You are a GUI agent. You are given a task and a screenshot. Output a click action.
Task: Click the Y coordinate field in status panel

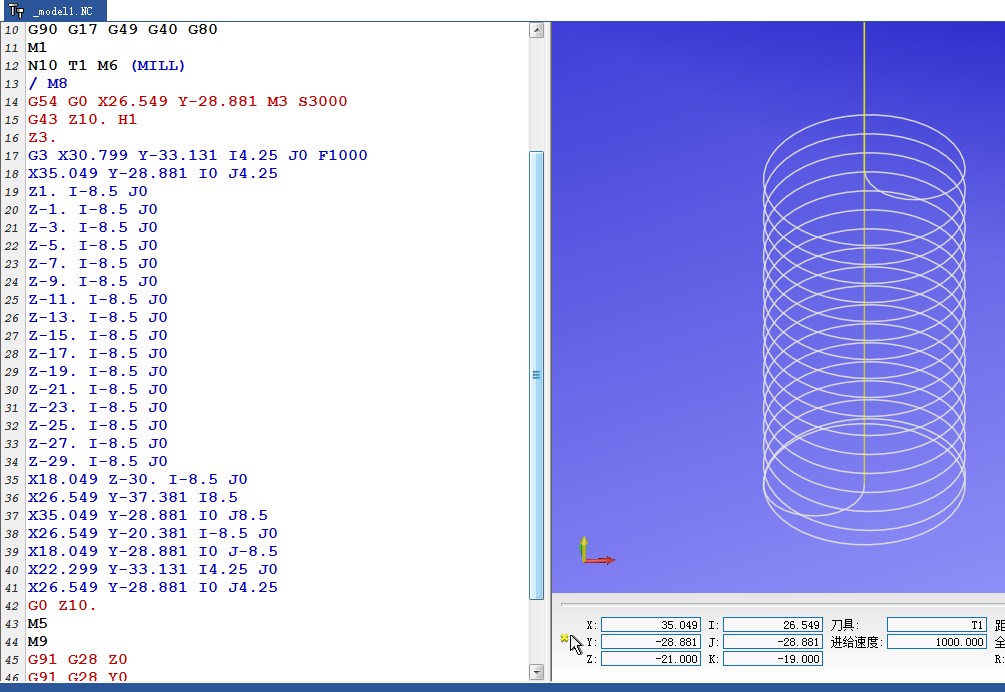[651, 642]
